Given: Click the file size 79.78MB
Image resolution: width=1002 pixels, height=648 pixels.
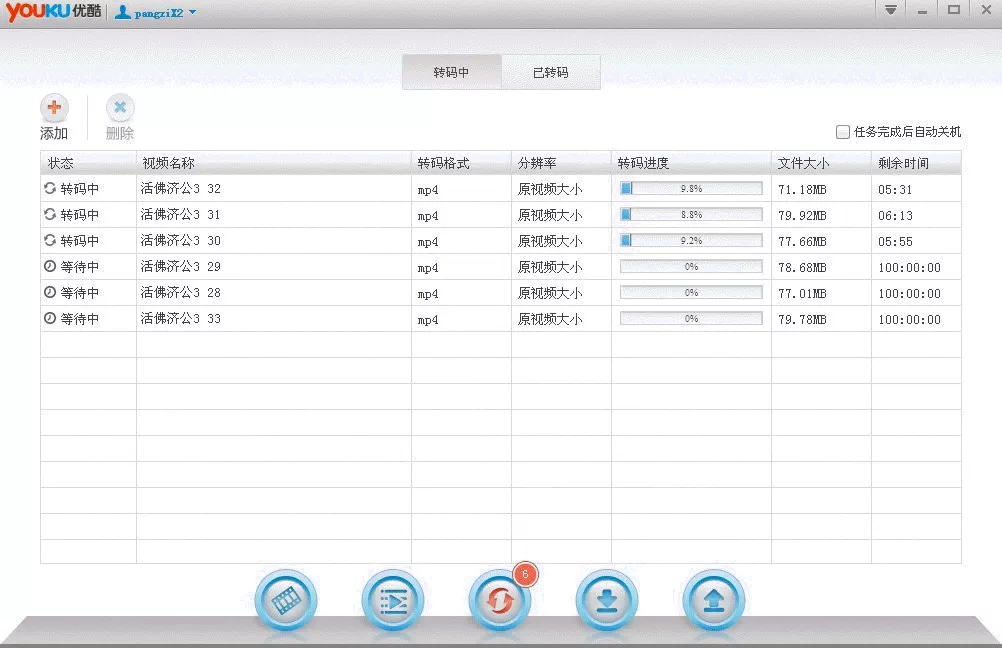Looking at the screenshot, I should [802, 320].
